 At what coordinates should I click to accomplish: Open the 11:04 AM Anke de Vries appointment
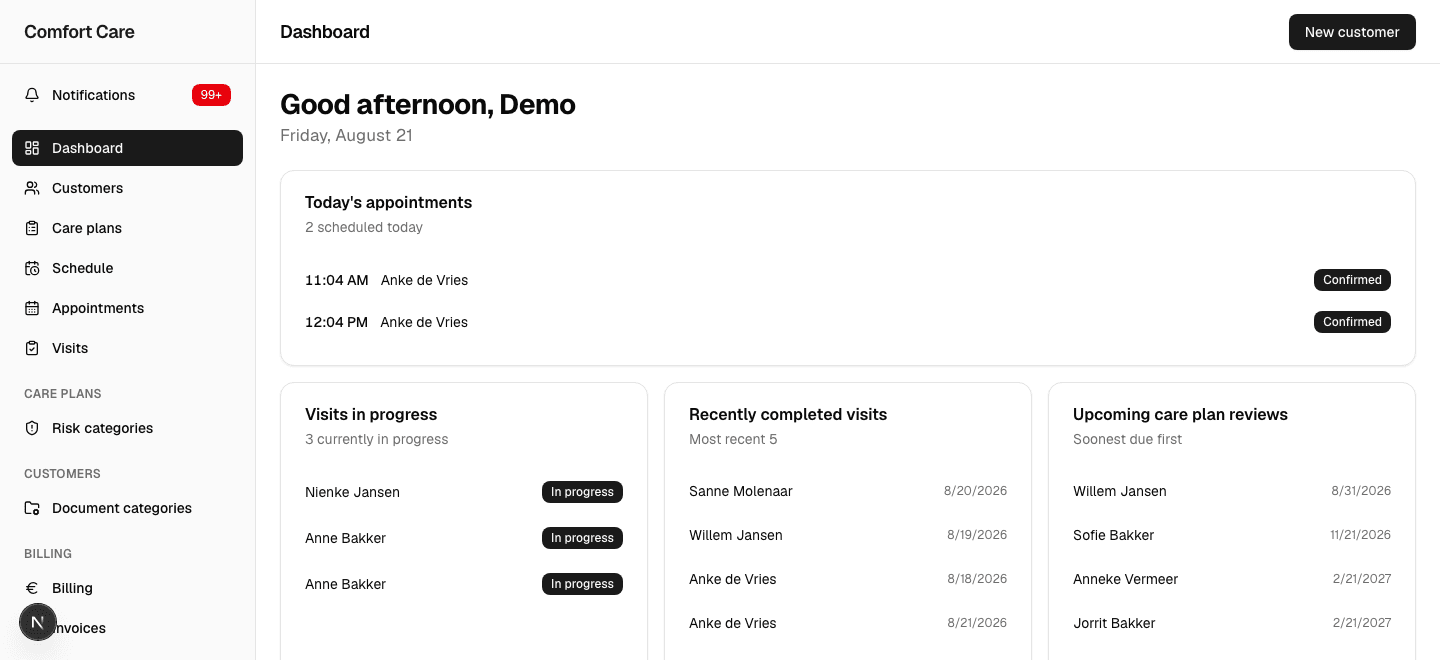(848, 280)
